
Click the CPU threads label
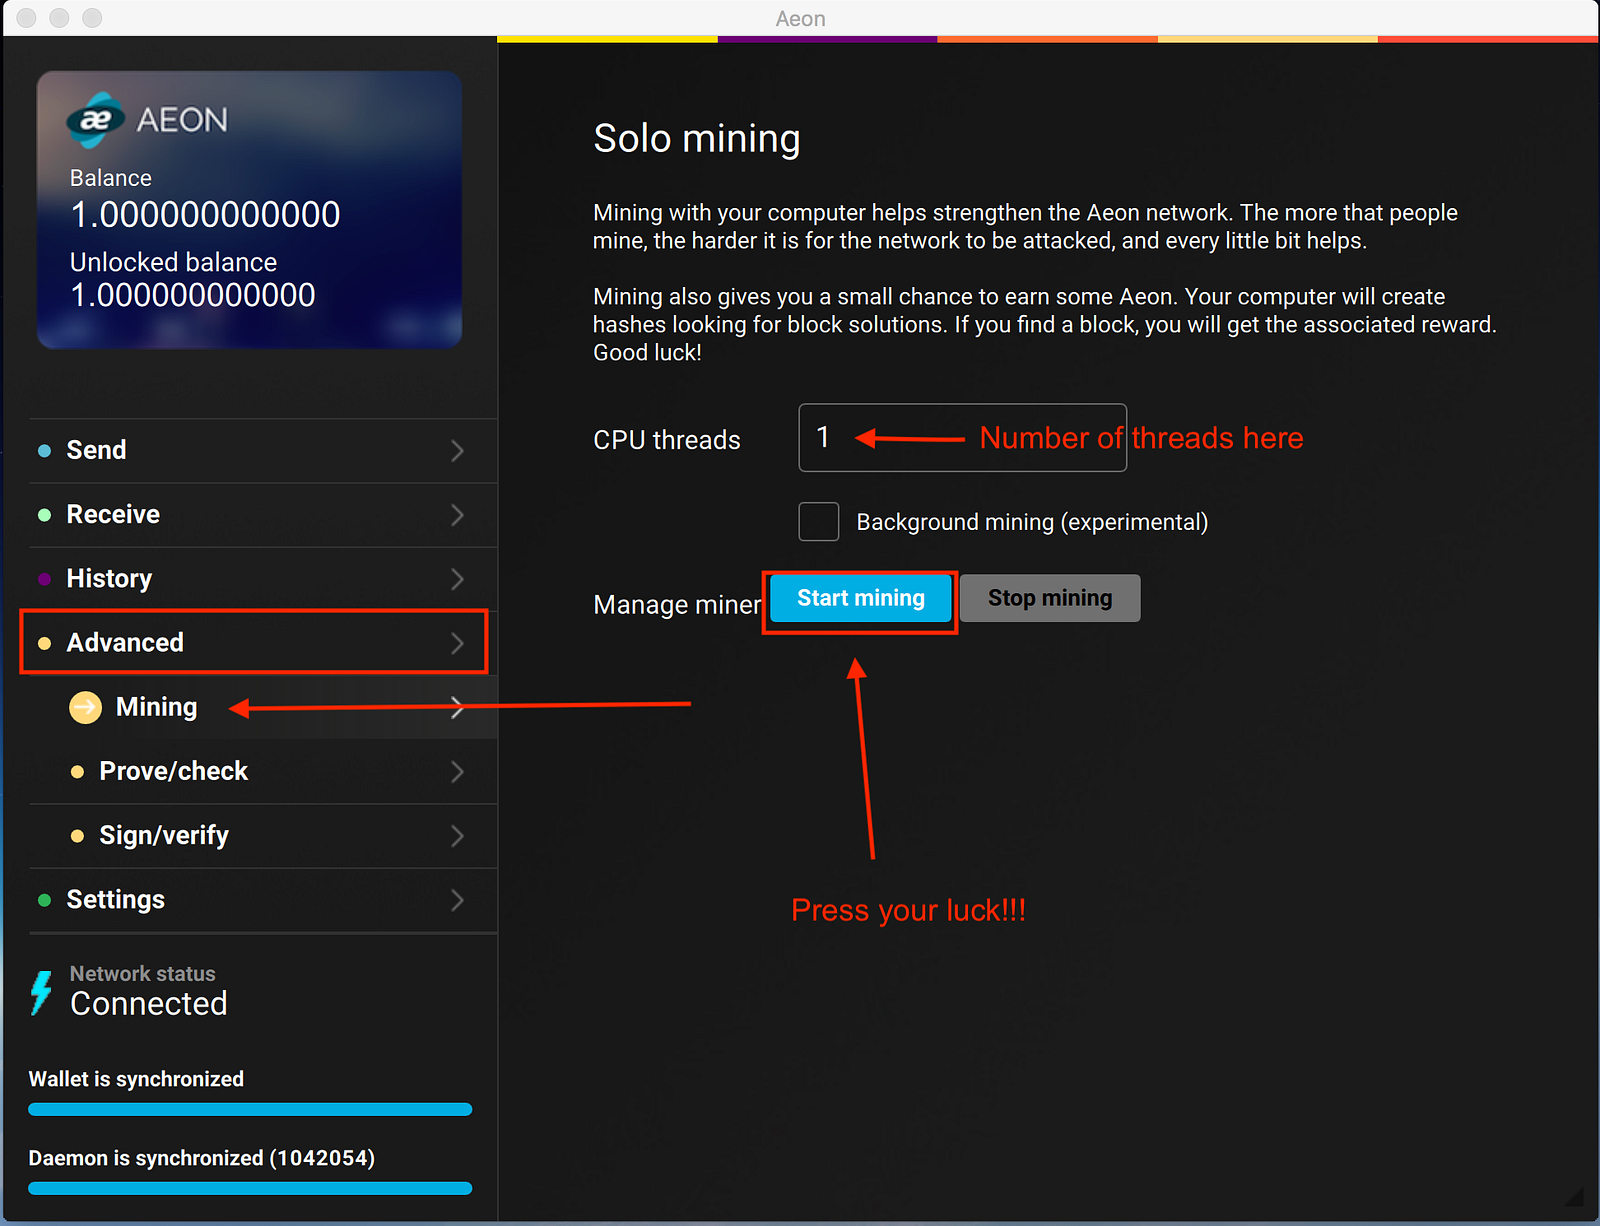tap(667, 440)
